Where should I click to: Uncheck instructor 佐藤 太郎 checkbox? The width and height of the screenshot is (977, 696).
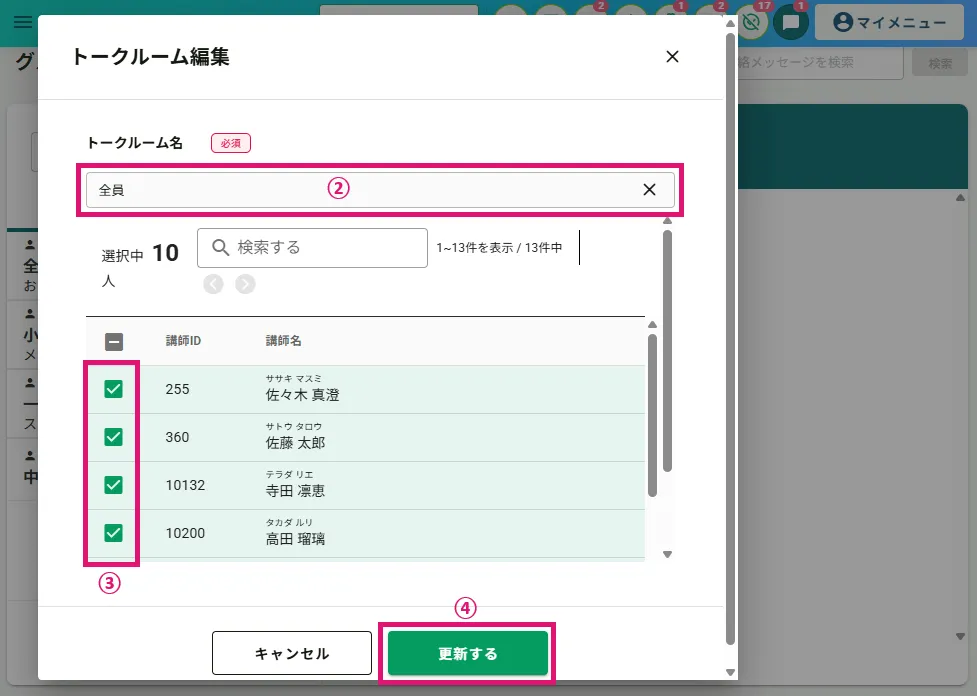114,437
